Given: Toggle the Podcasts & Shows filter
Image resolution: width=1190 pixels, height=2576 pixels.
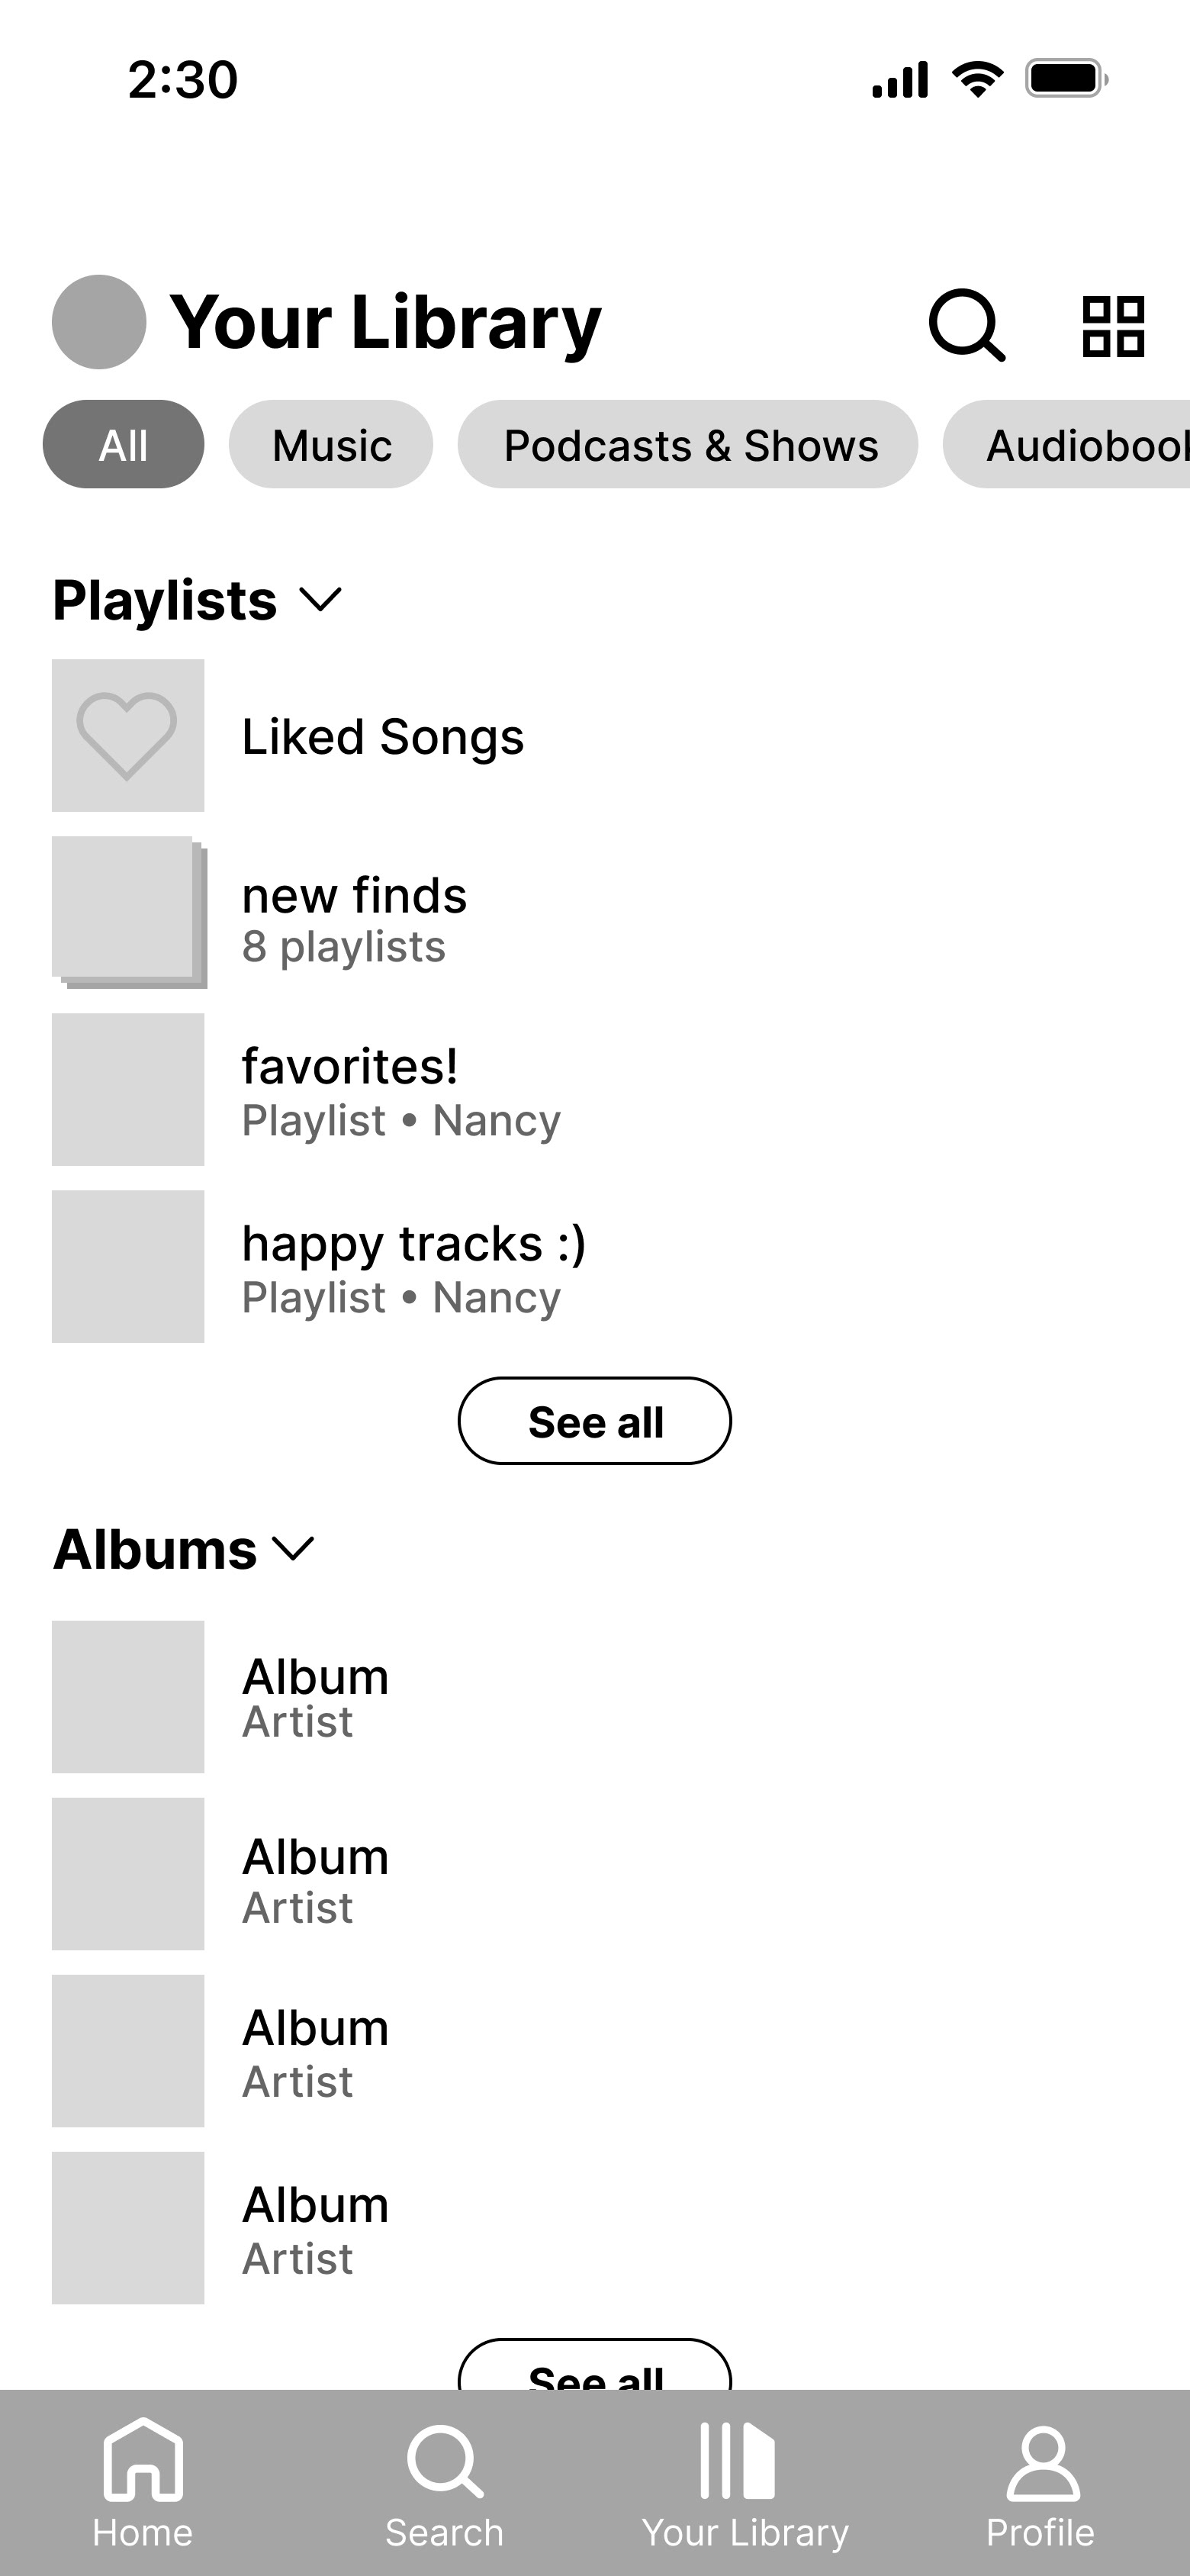Looking at the screenshot, I should [x=688, y=444].
